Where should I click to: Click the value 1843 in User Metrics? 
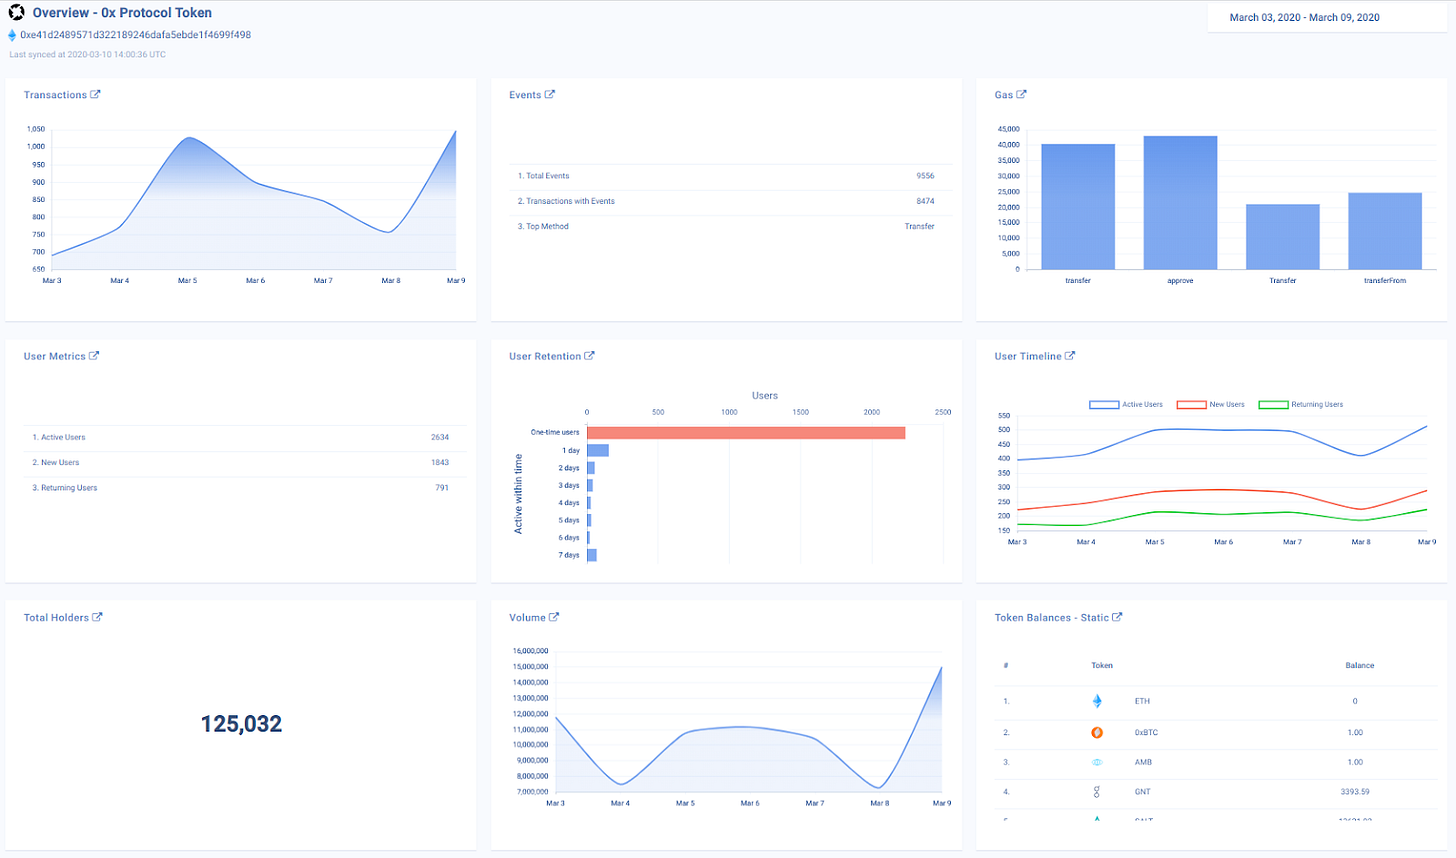click(440, 463)
